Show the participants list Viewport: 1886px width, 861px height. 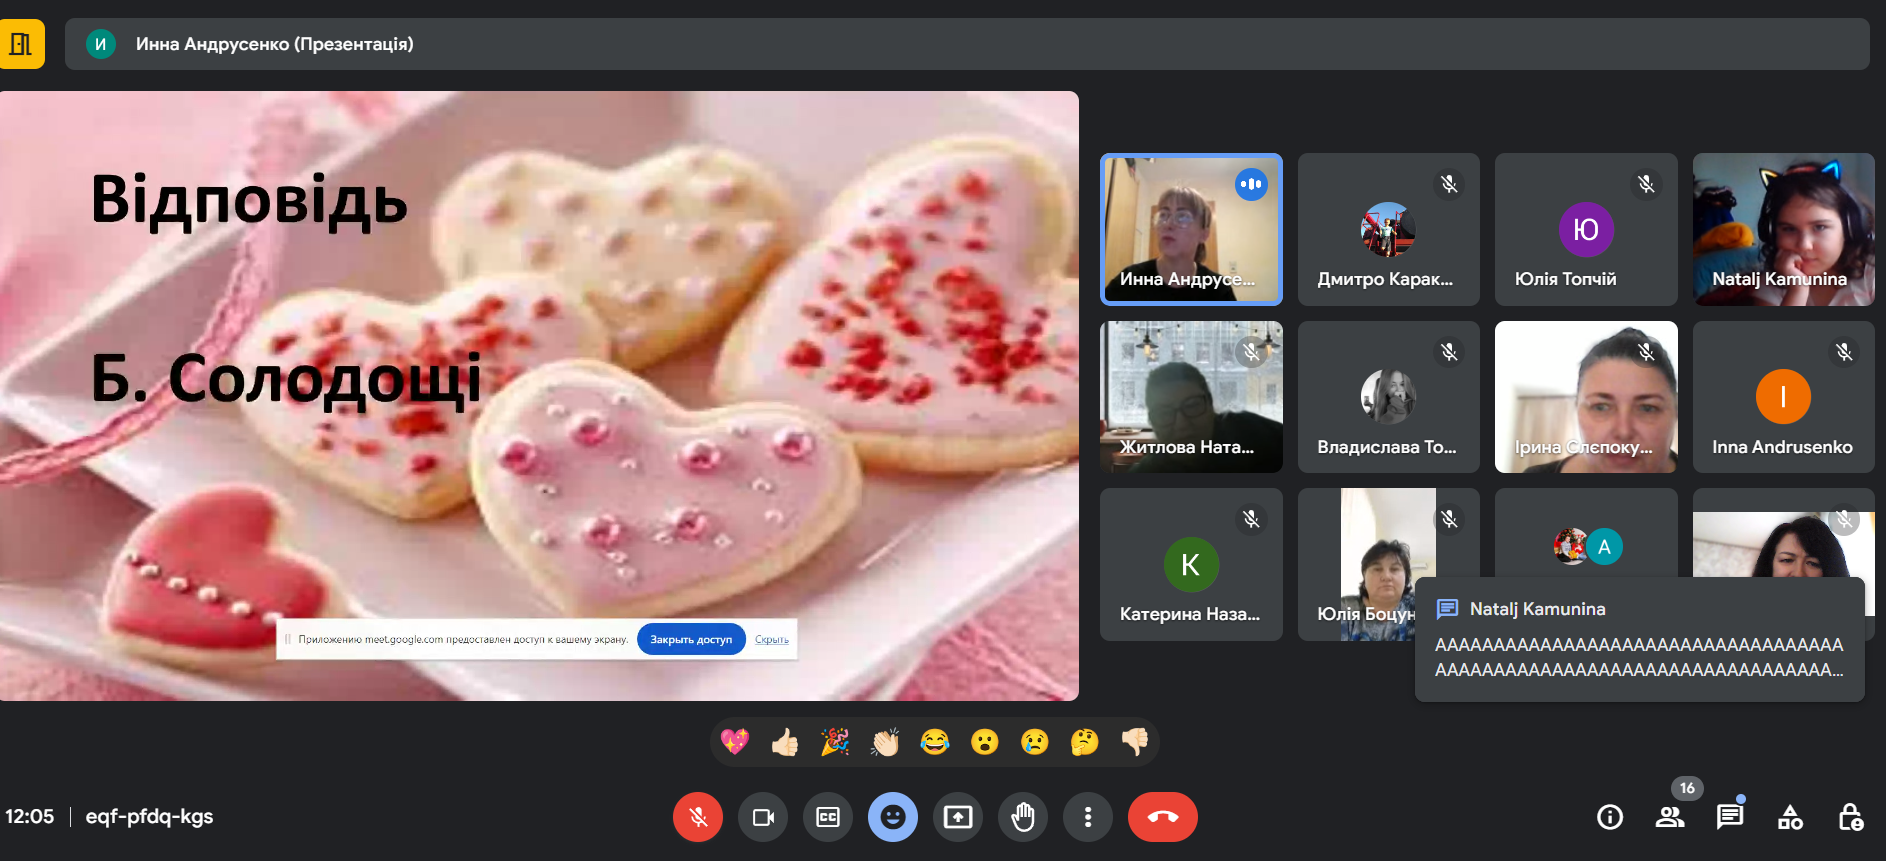(x=1670, y=817)
